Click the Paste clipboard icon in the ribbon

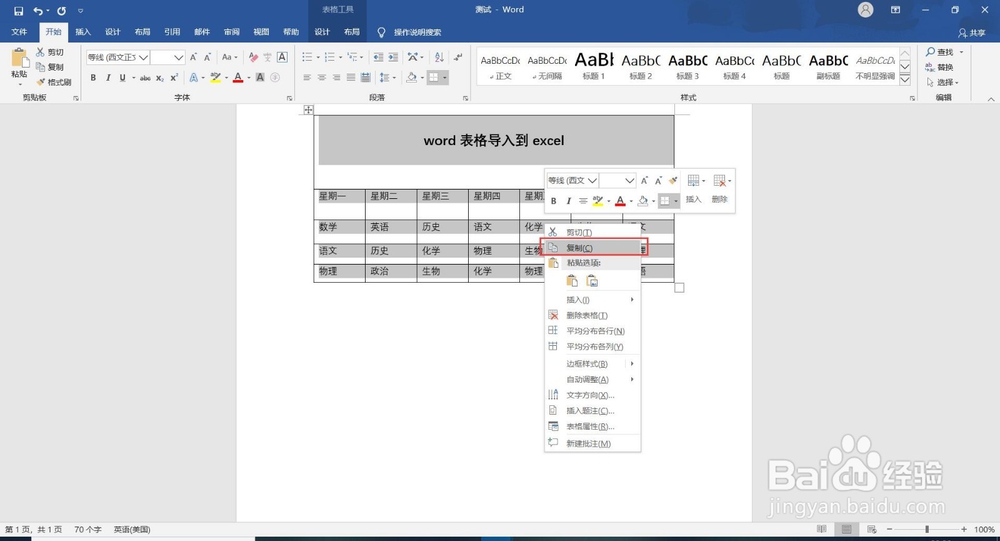click(20, 59)
